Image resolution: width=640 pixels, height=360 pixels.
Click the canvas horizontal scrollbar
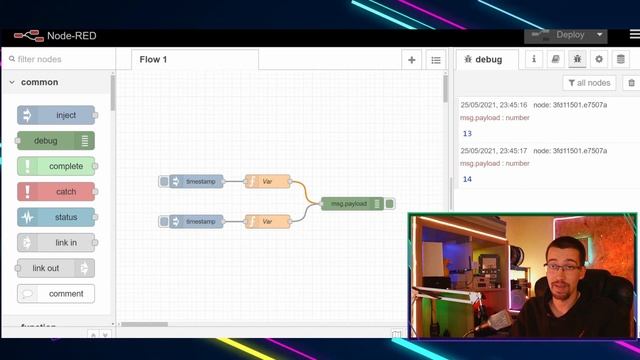[x=144, y=324]
